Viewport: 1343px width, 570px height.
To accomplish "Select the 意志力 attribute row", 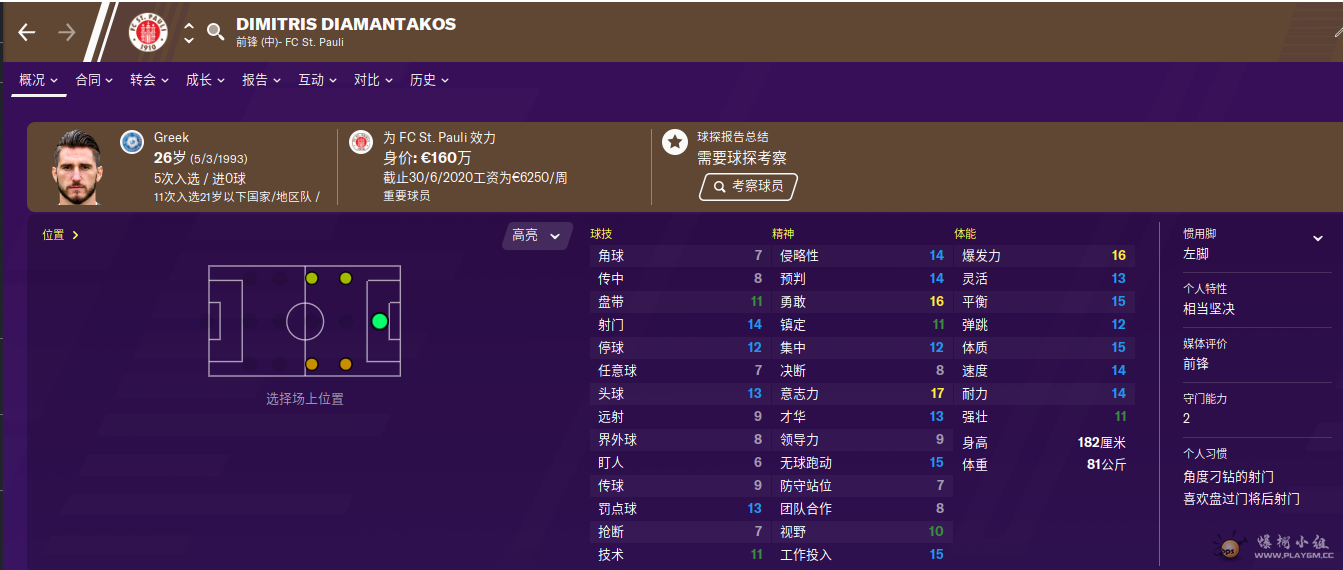I will pos(862,394).
